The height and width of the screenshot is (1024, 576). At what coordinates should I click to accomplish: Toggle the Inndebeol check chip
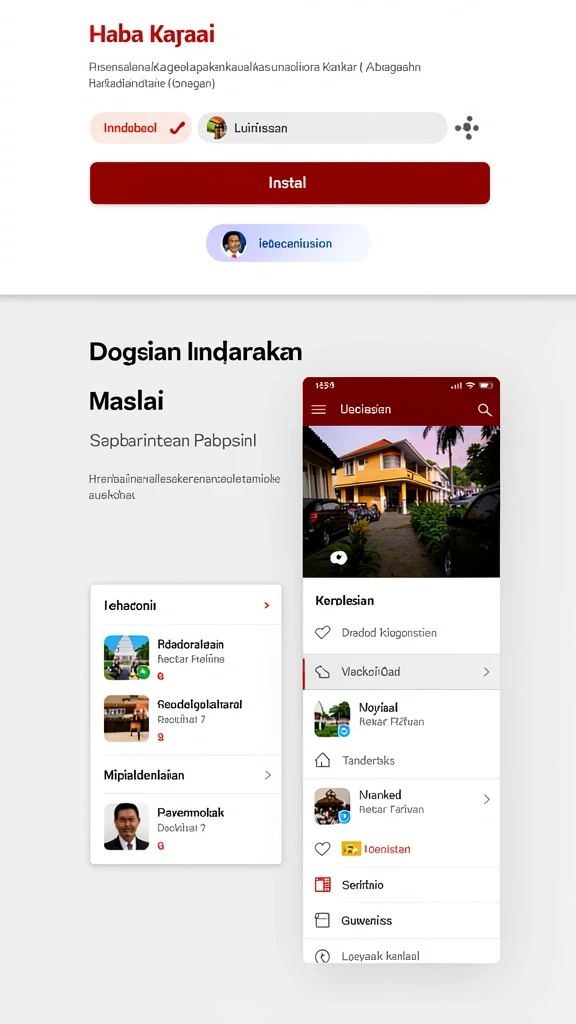140,128
